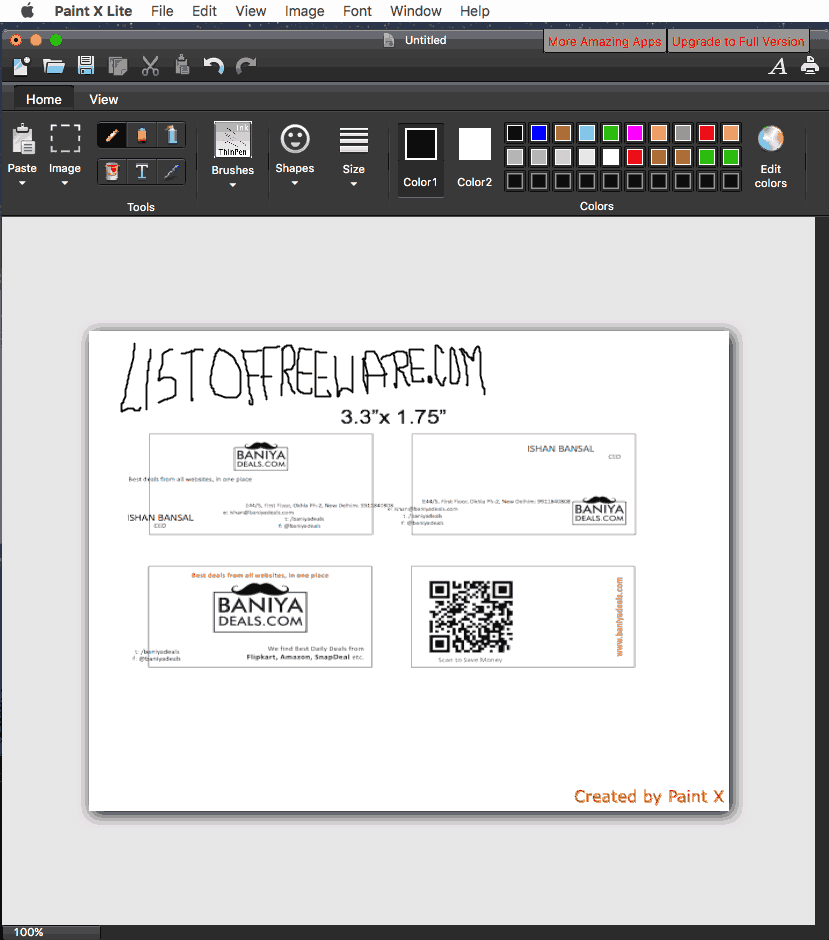The height and width of the screenshot is (940, 829).
Task: Open the font panel with the A icon
Action: pyautogui.click(x=778, y=66)
